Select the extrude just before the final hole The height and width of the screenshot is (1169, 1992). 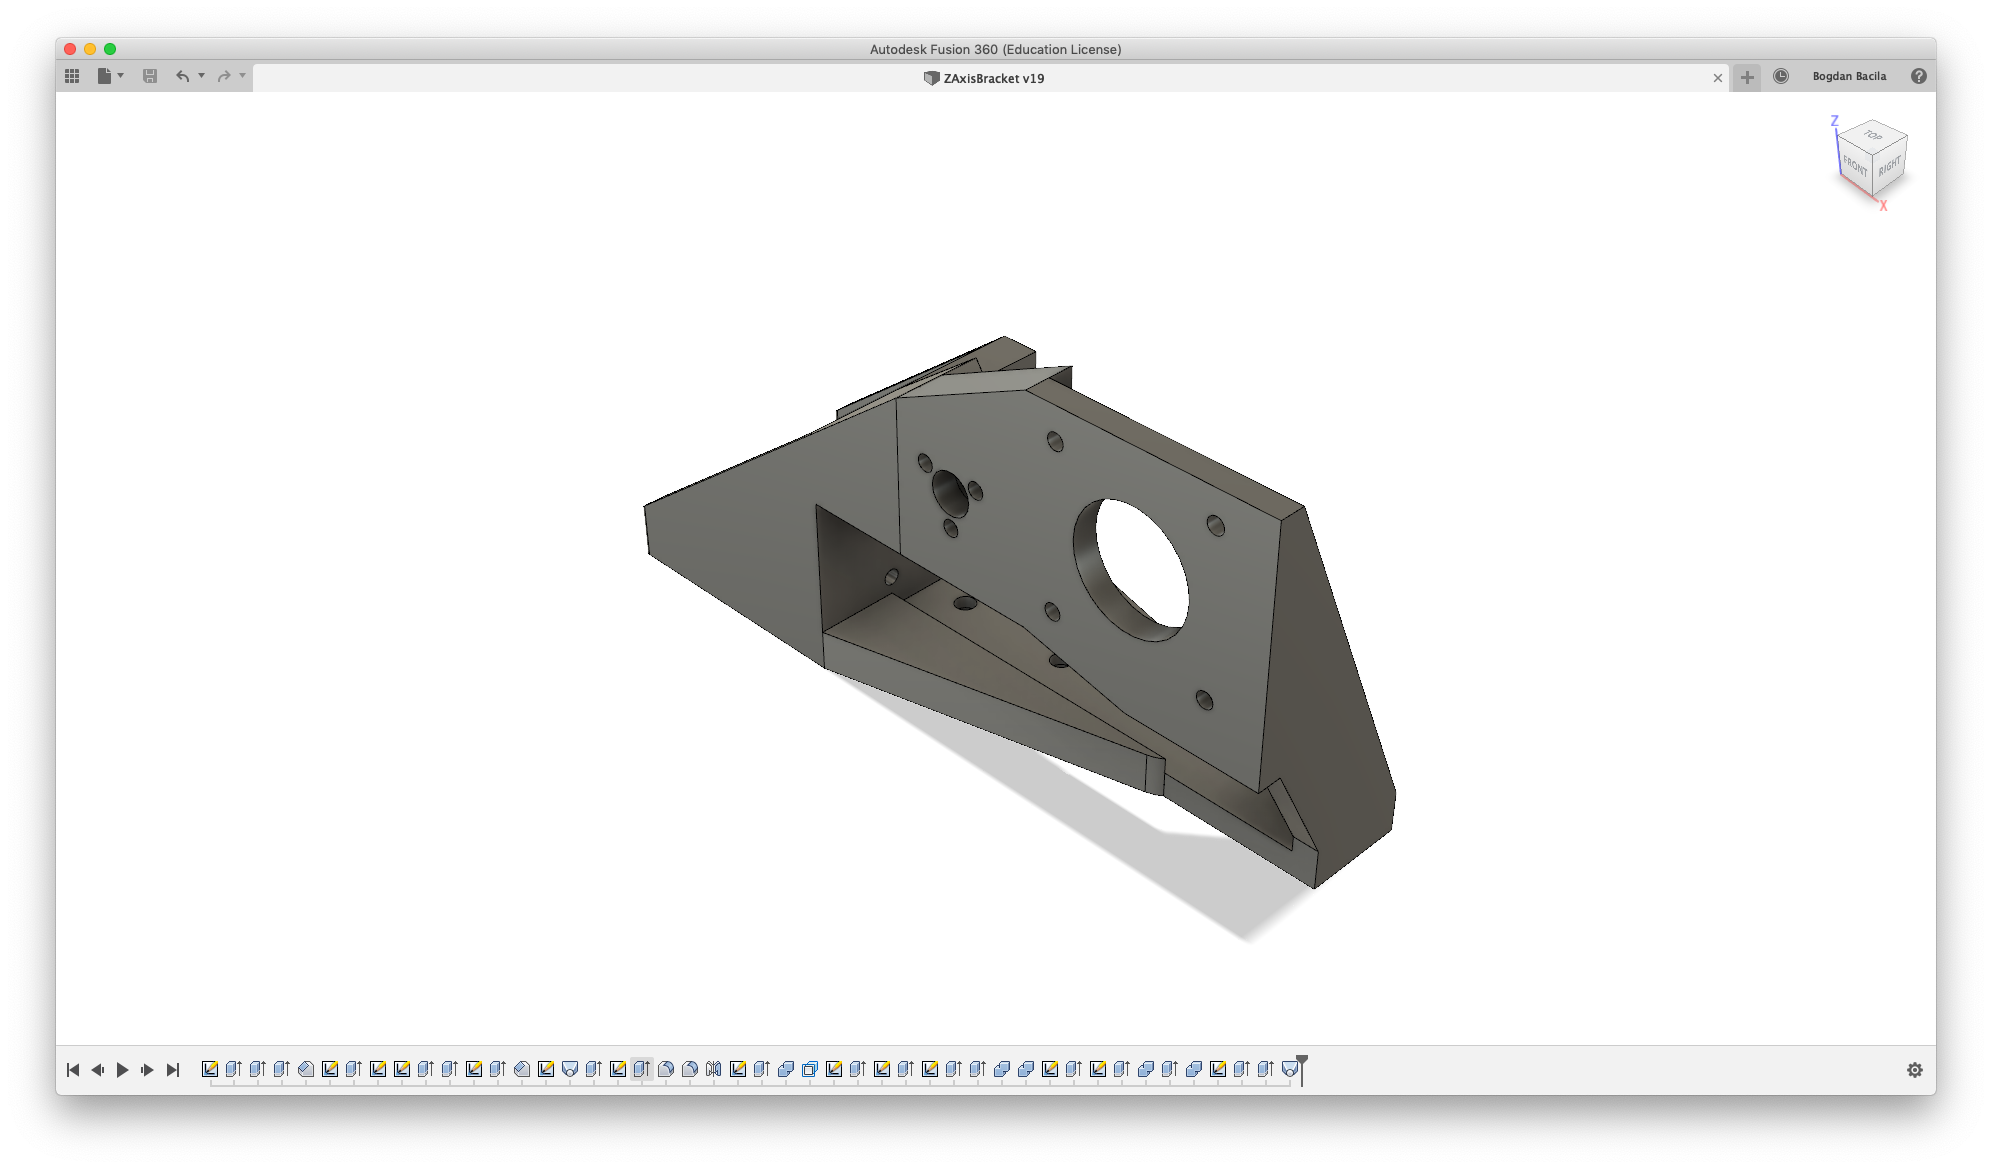(x=1266, y=1069)
